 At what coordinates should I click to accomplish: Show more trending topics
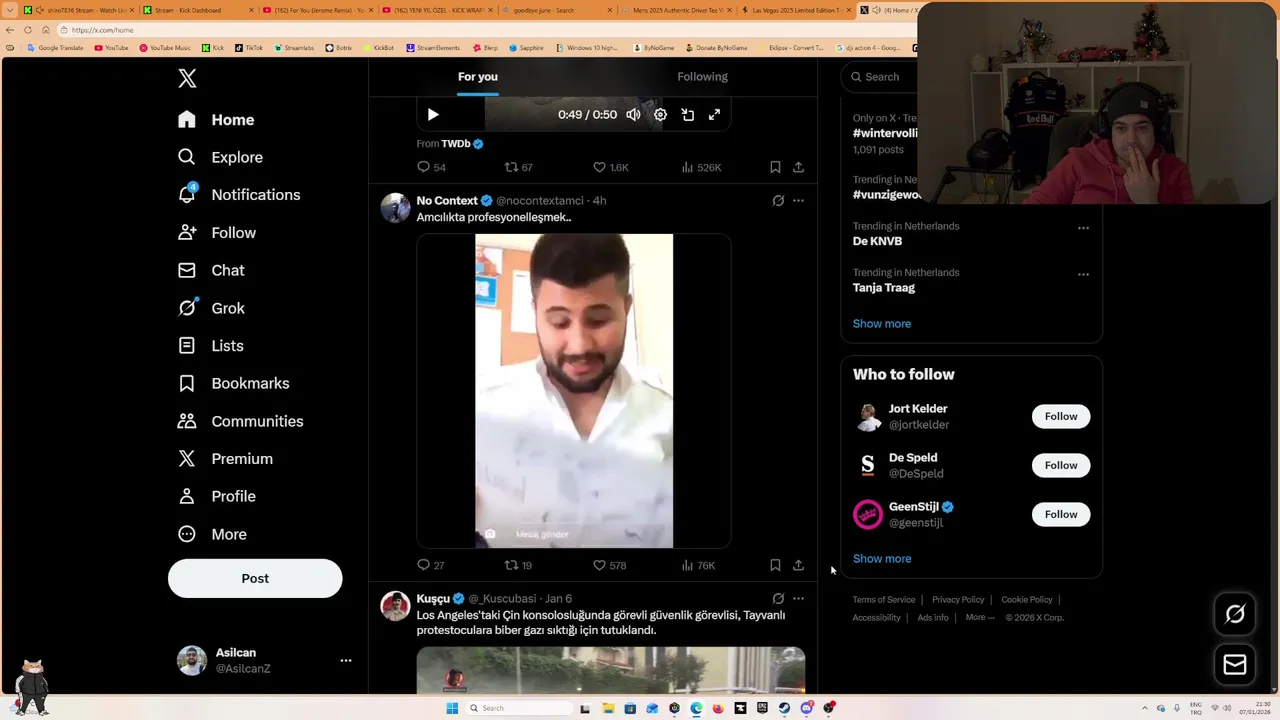click(x=882, y=324)
